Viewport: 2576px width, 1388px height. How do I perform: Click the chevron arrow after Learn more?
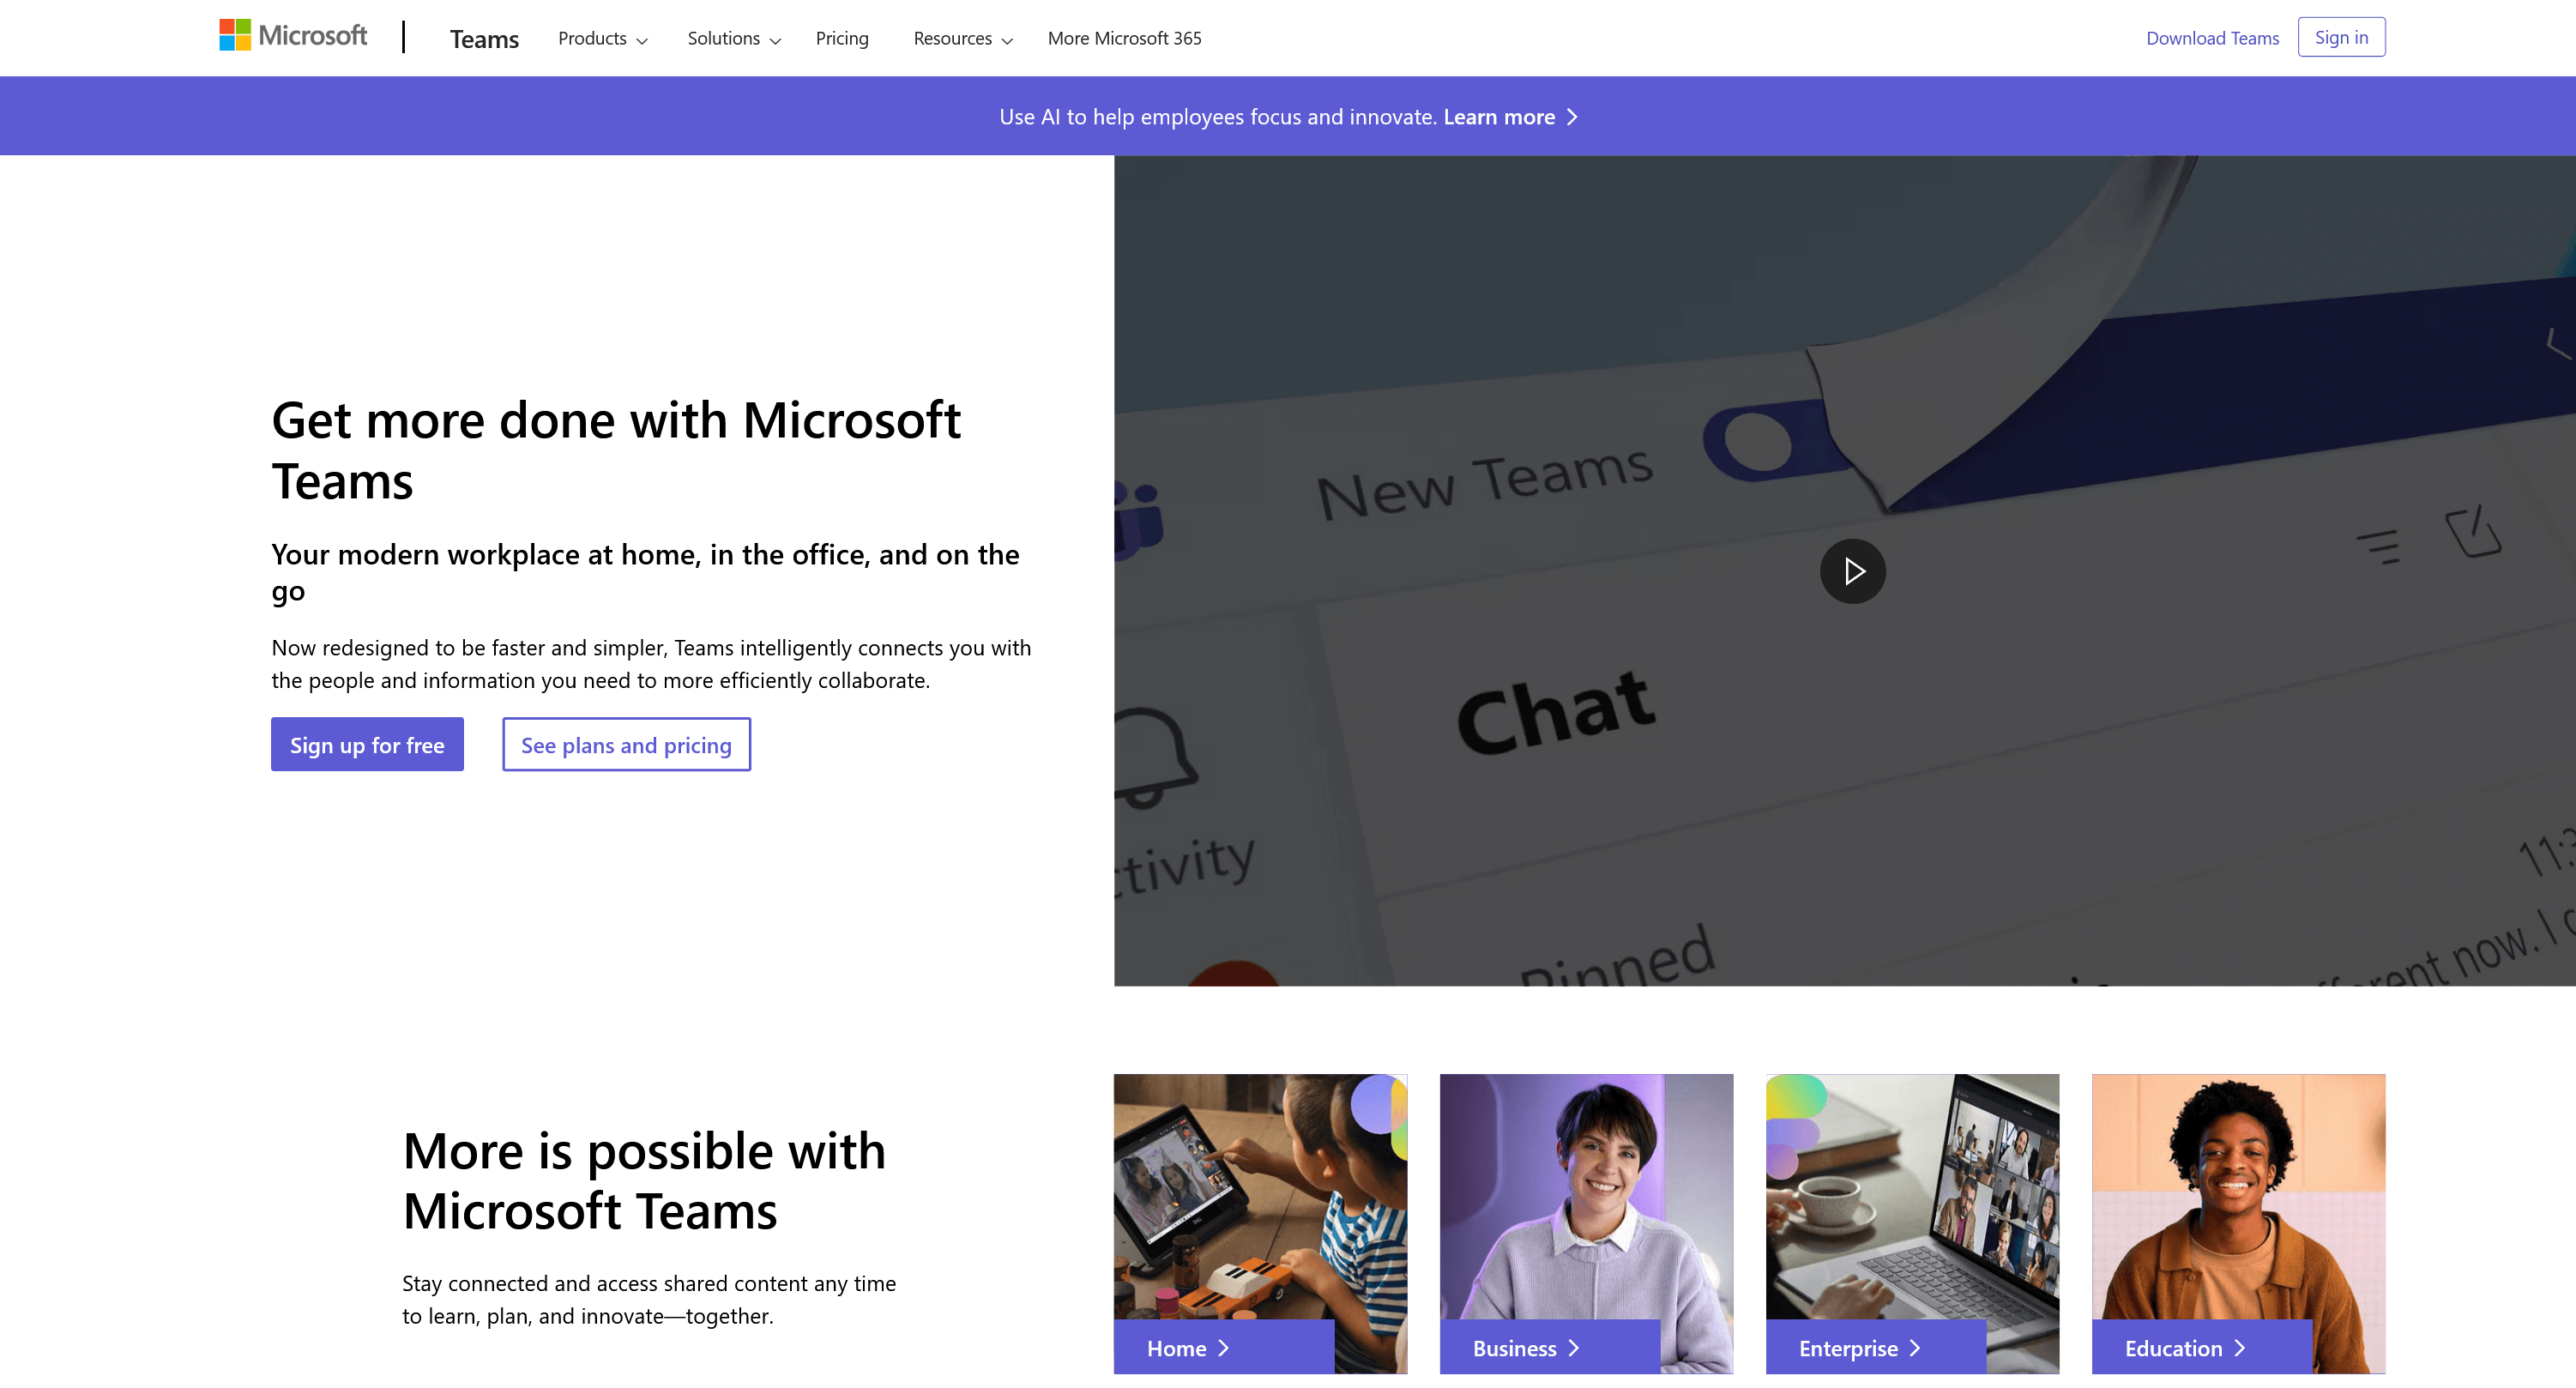1572,117
